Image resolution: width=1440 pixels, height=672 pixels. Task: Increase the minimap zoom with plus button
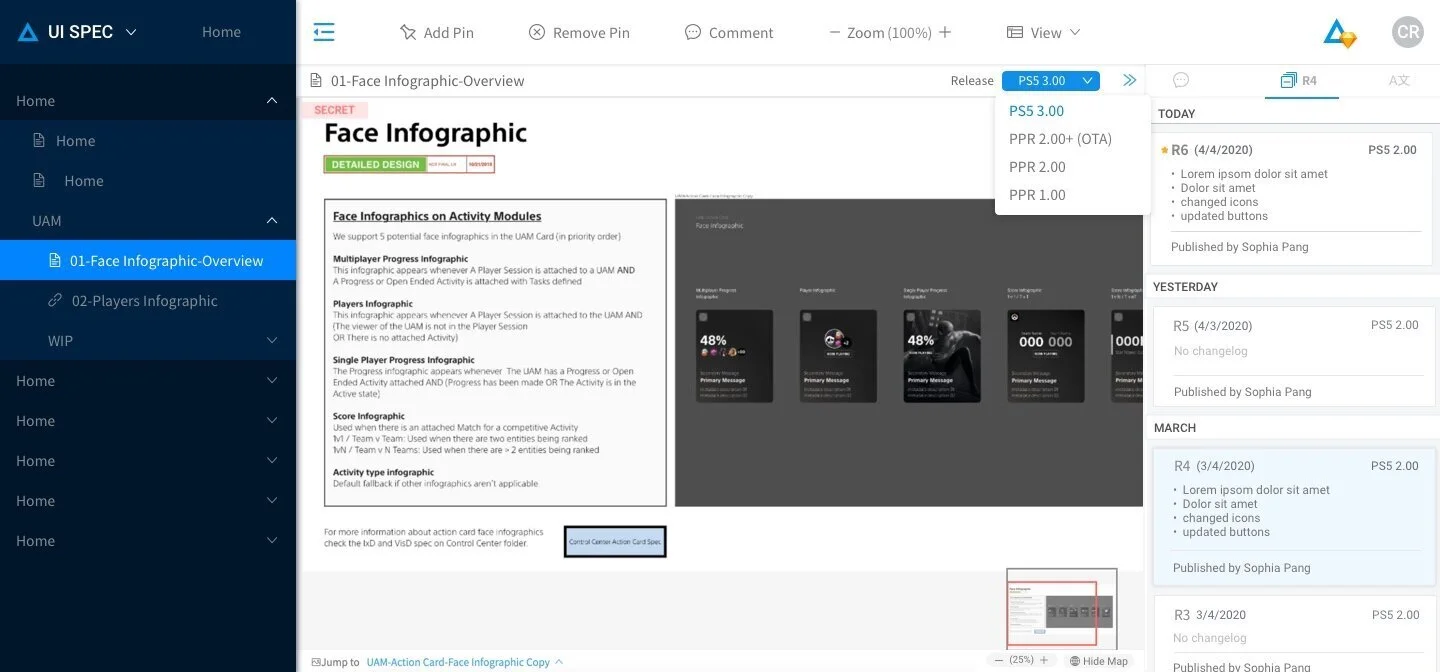click(1044, 660)
